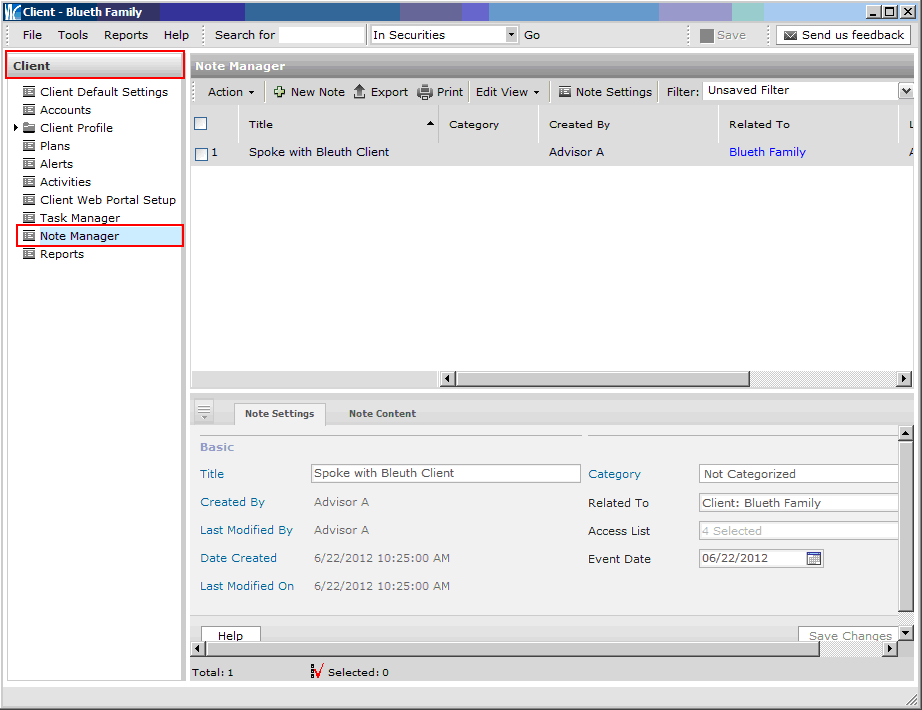Switch to the Note Content tab
The width and height of the screenshot is (922, 710).
point(382,414)
